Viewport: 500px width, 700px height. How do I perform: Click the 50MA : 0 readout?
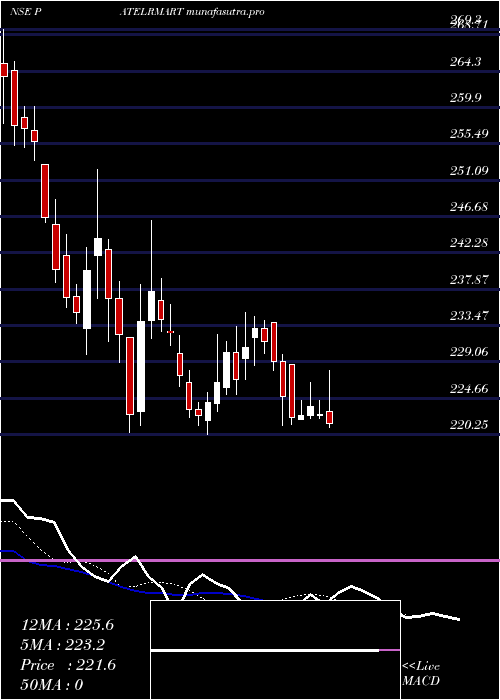tap(52, 685)
